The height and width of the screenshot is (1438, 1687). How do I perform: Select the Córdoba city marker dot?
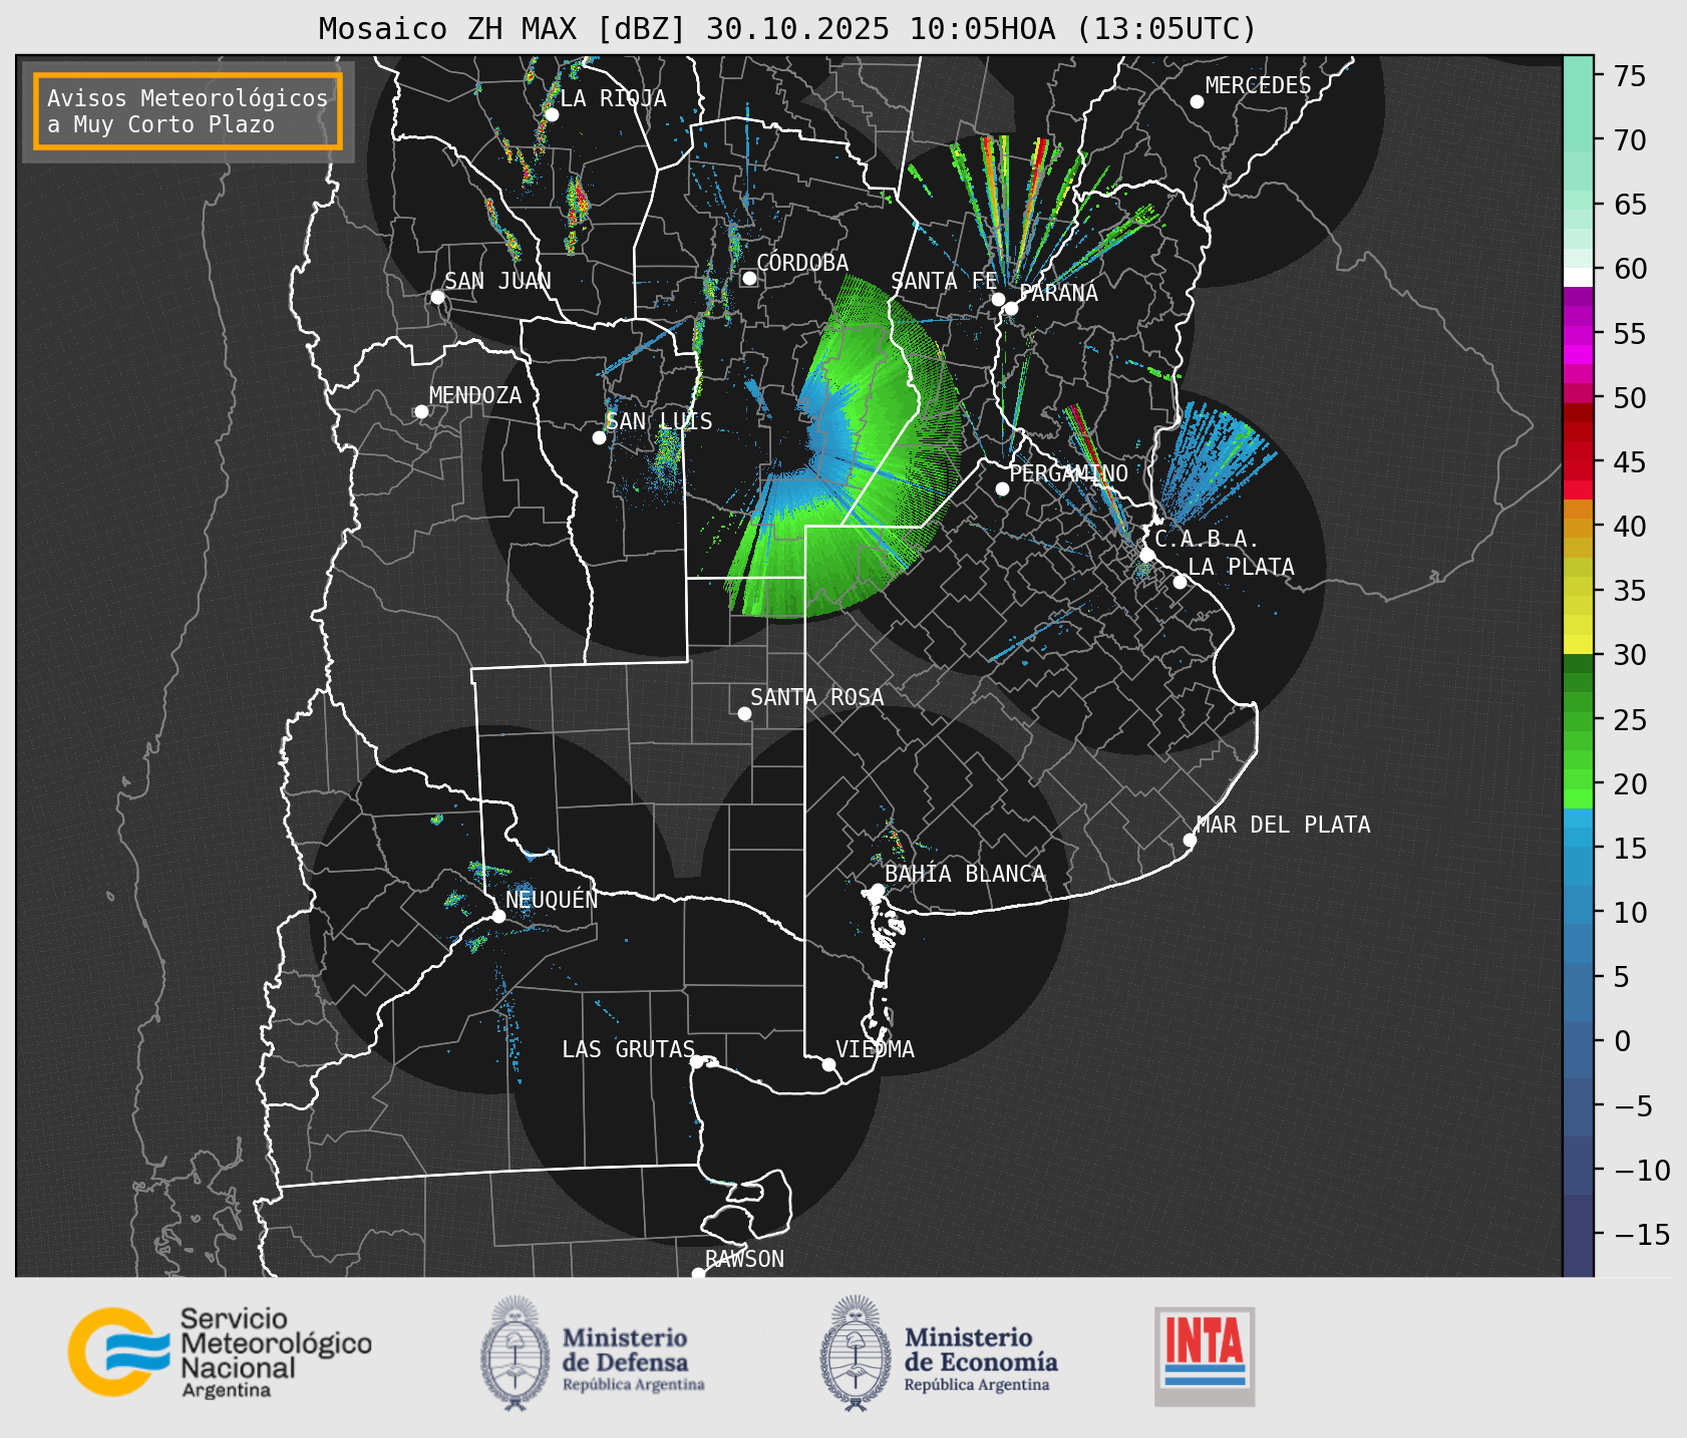(x=749, y=278)
